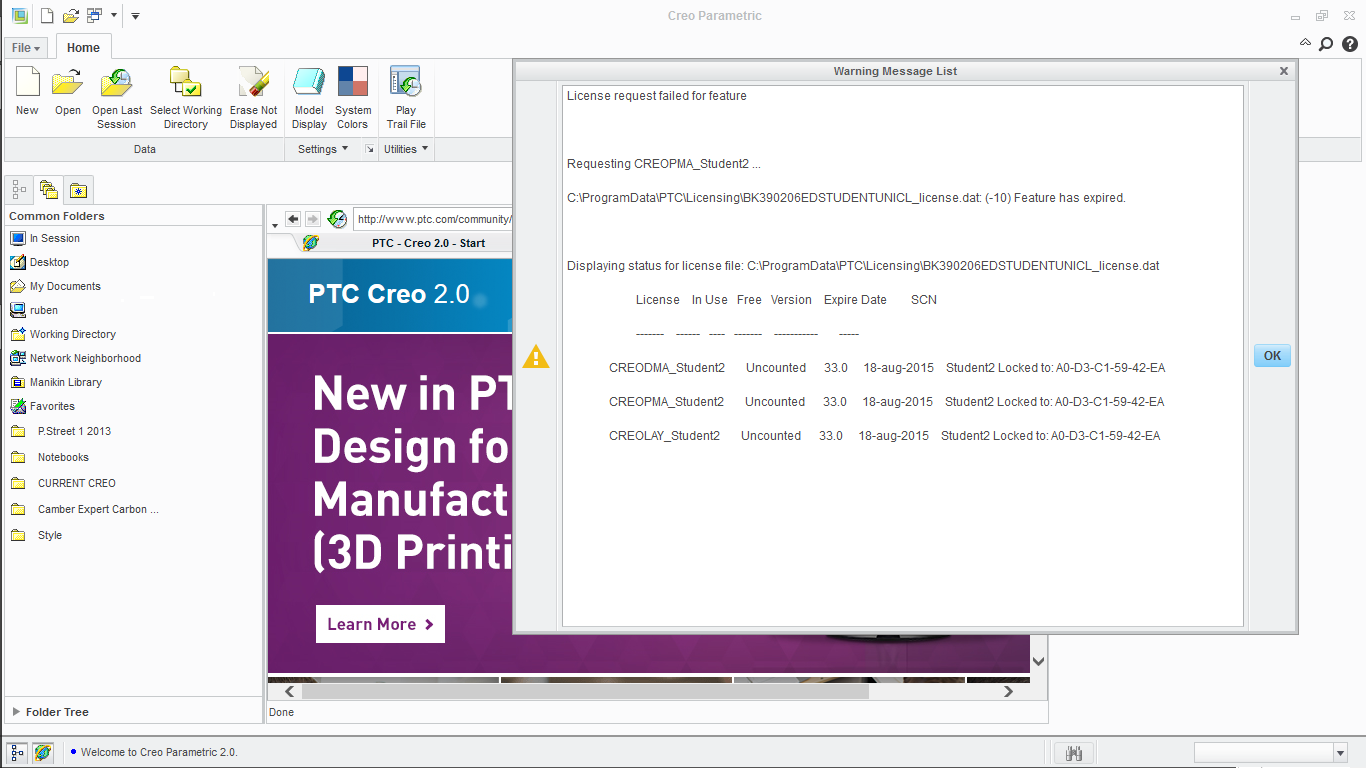1366x768 pixels.
Task: Click browser scroll left arrow
Action: [x=289, y=691]
